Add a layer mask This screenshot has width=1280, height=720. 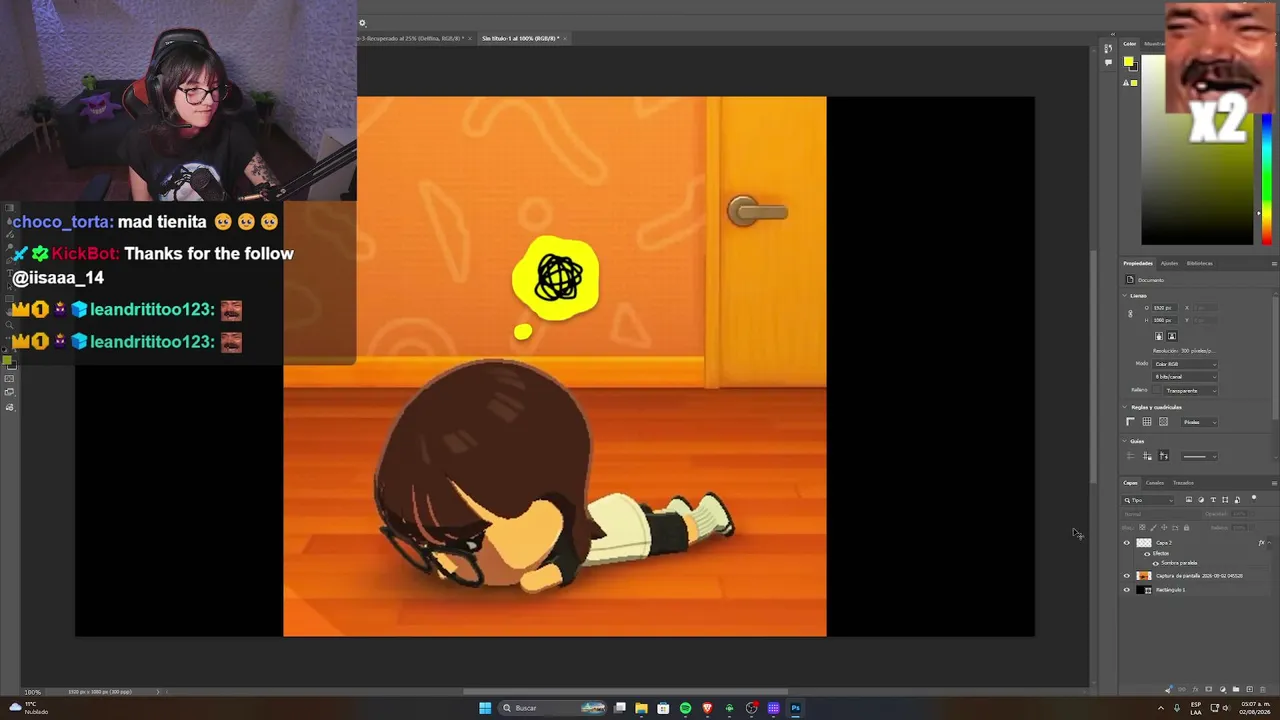point(1209,689)
